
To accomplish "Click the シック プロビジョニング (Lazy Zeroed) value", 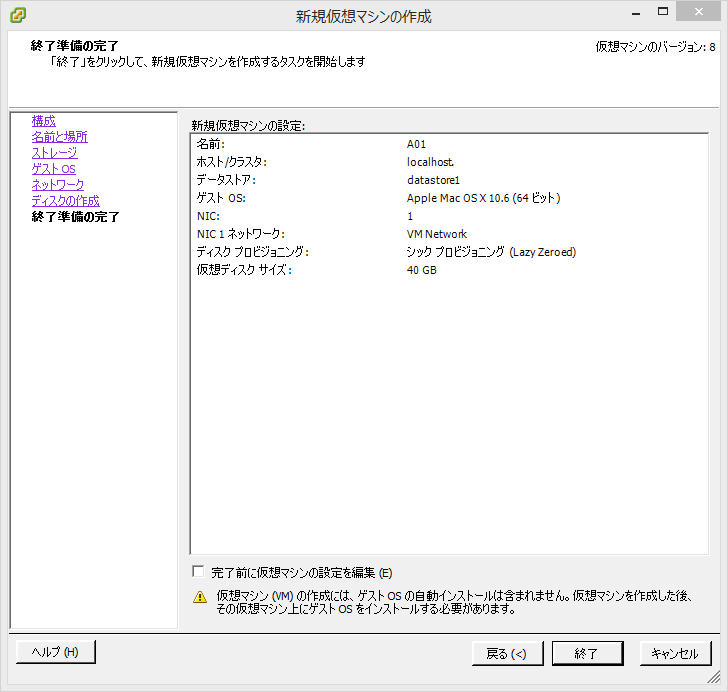I will [491, 252].
